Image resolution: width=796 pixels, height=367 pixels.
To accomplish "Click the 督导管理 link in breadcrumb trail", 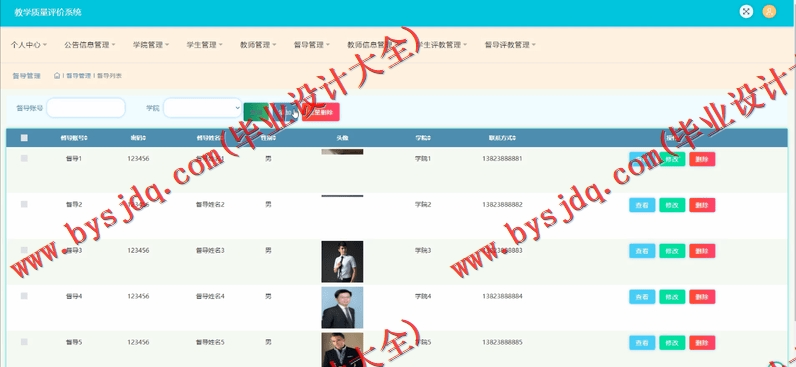I will (x=79, y=76).
